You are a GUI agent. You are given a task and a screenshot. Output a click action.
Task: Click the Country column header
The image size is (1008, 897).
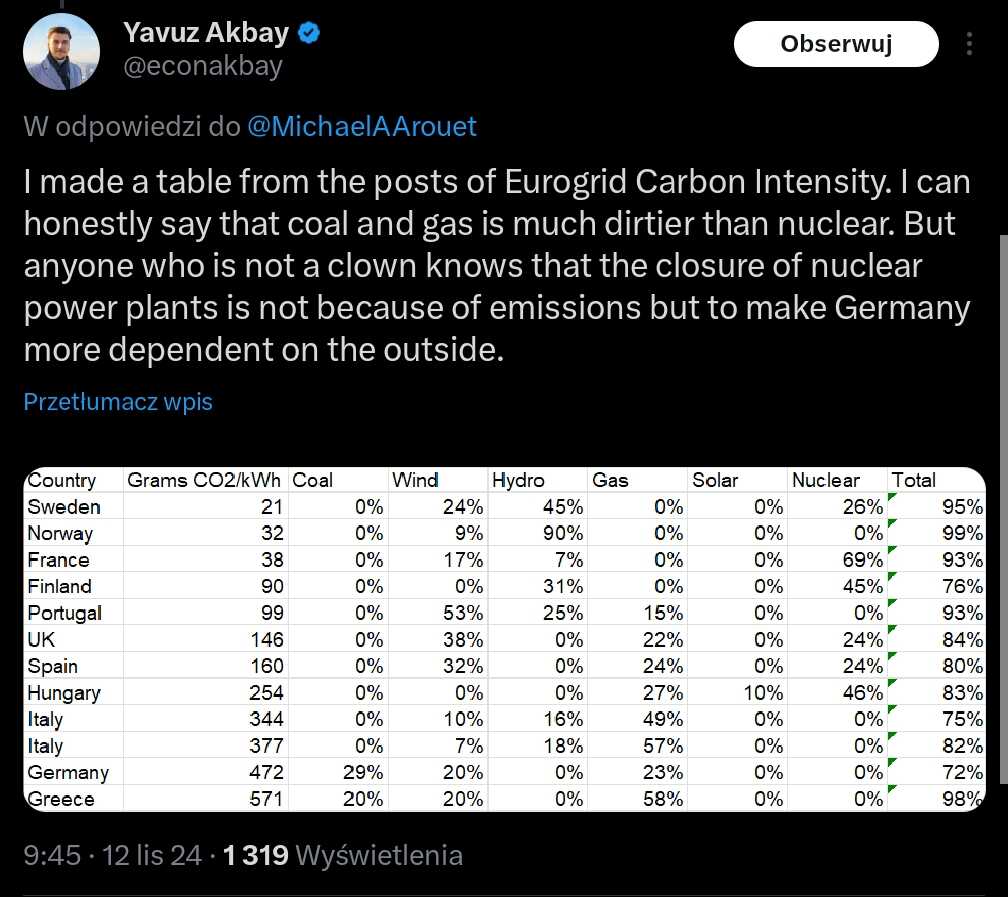62,480
